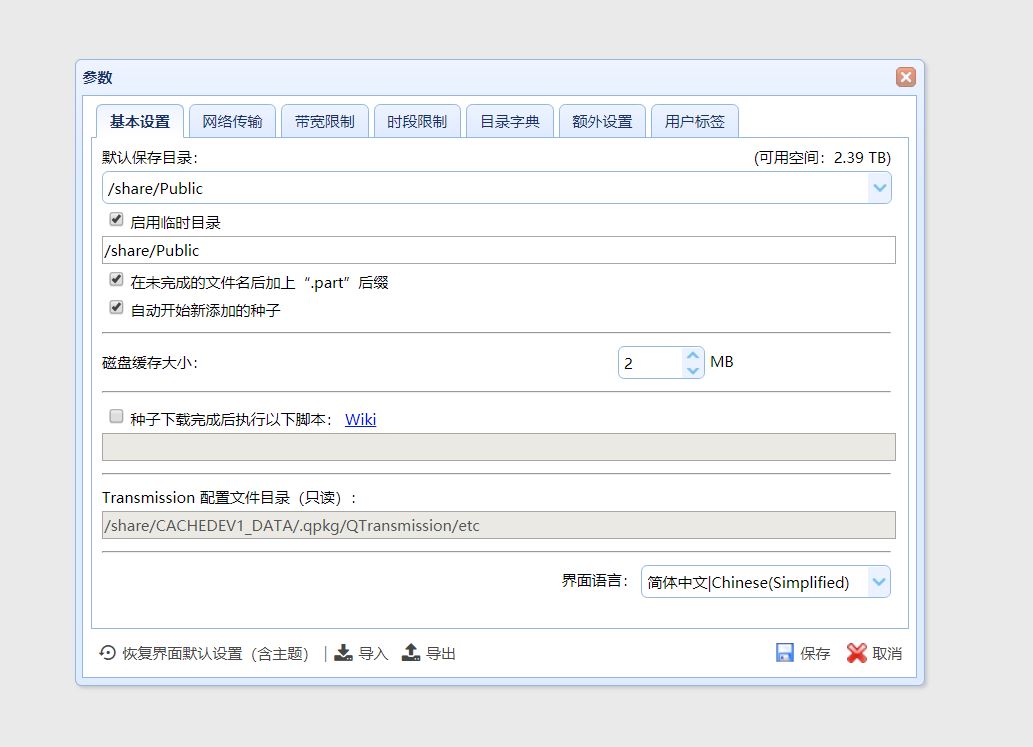Viewport: 1033px width, 747px height.
Task: Click the Wiki link
Action: tap(360, 419)
